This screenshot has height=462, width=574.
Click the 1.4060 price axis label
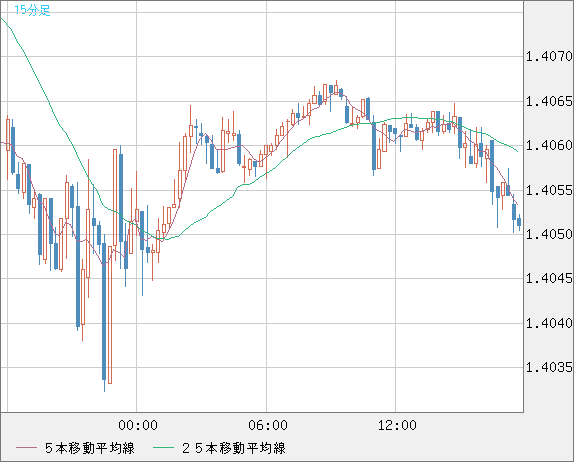tap(549, 145)
